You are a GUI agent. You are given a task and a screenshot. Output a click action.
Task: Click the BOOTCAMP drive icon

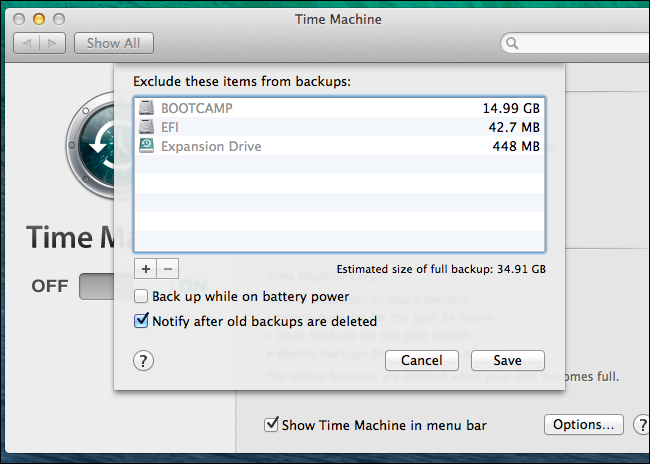(x=146, y=108)
